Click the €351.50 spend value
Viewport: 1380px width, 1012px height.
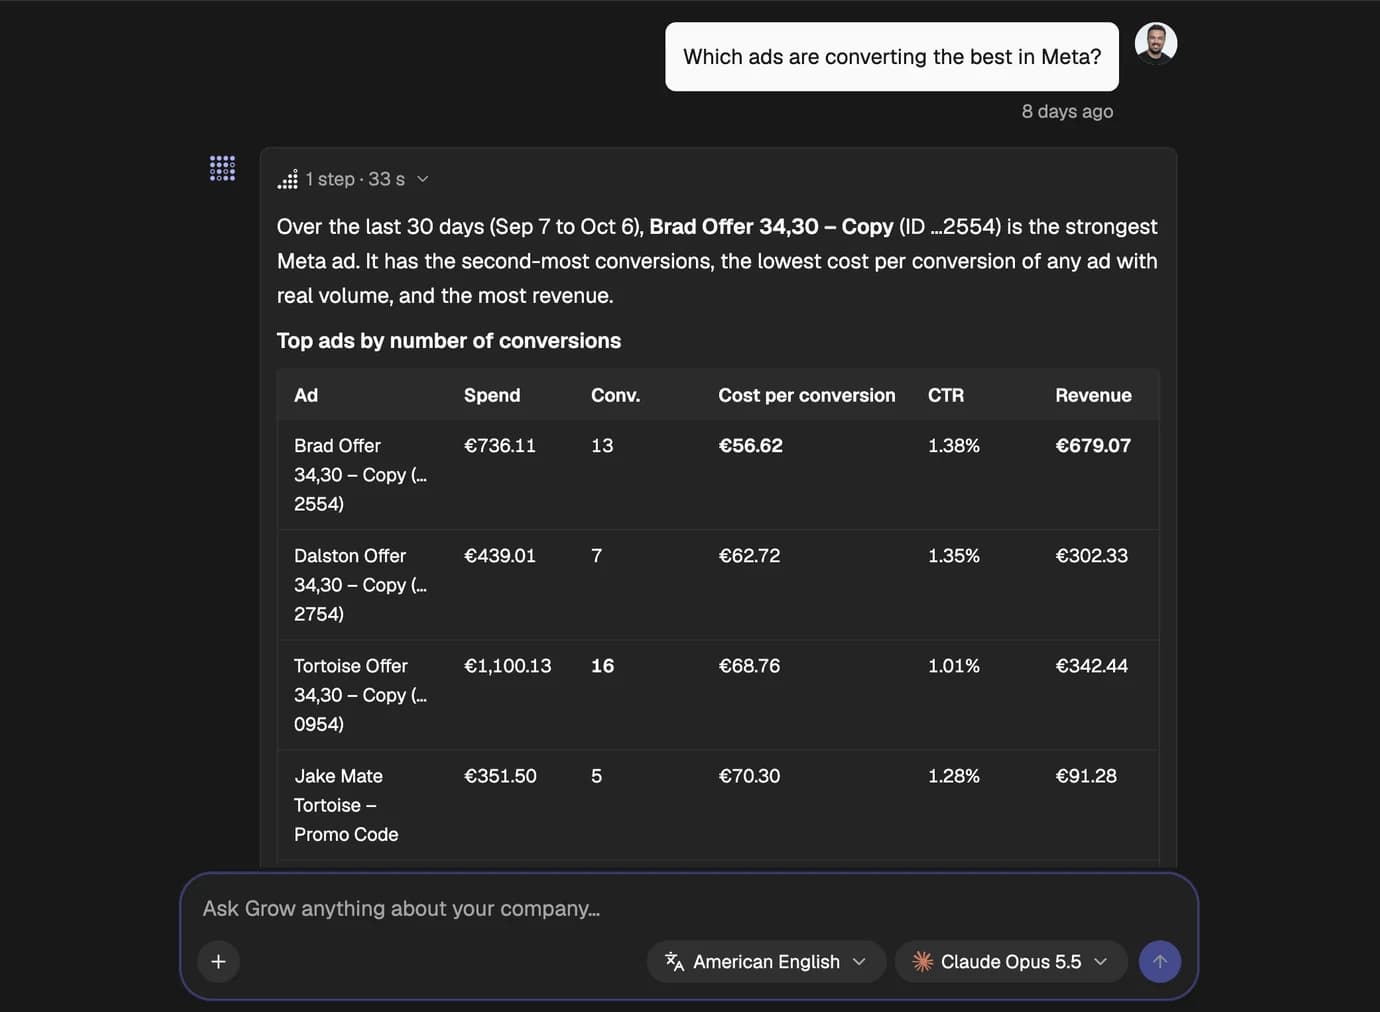(x=500, y=775)
